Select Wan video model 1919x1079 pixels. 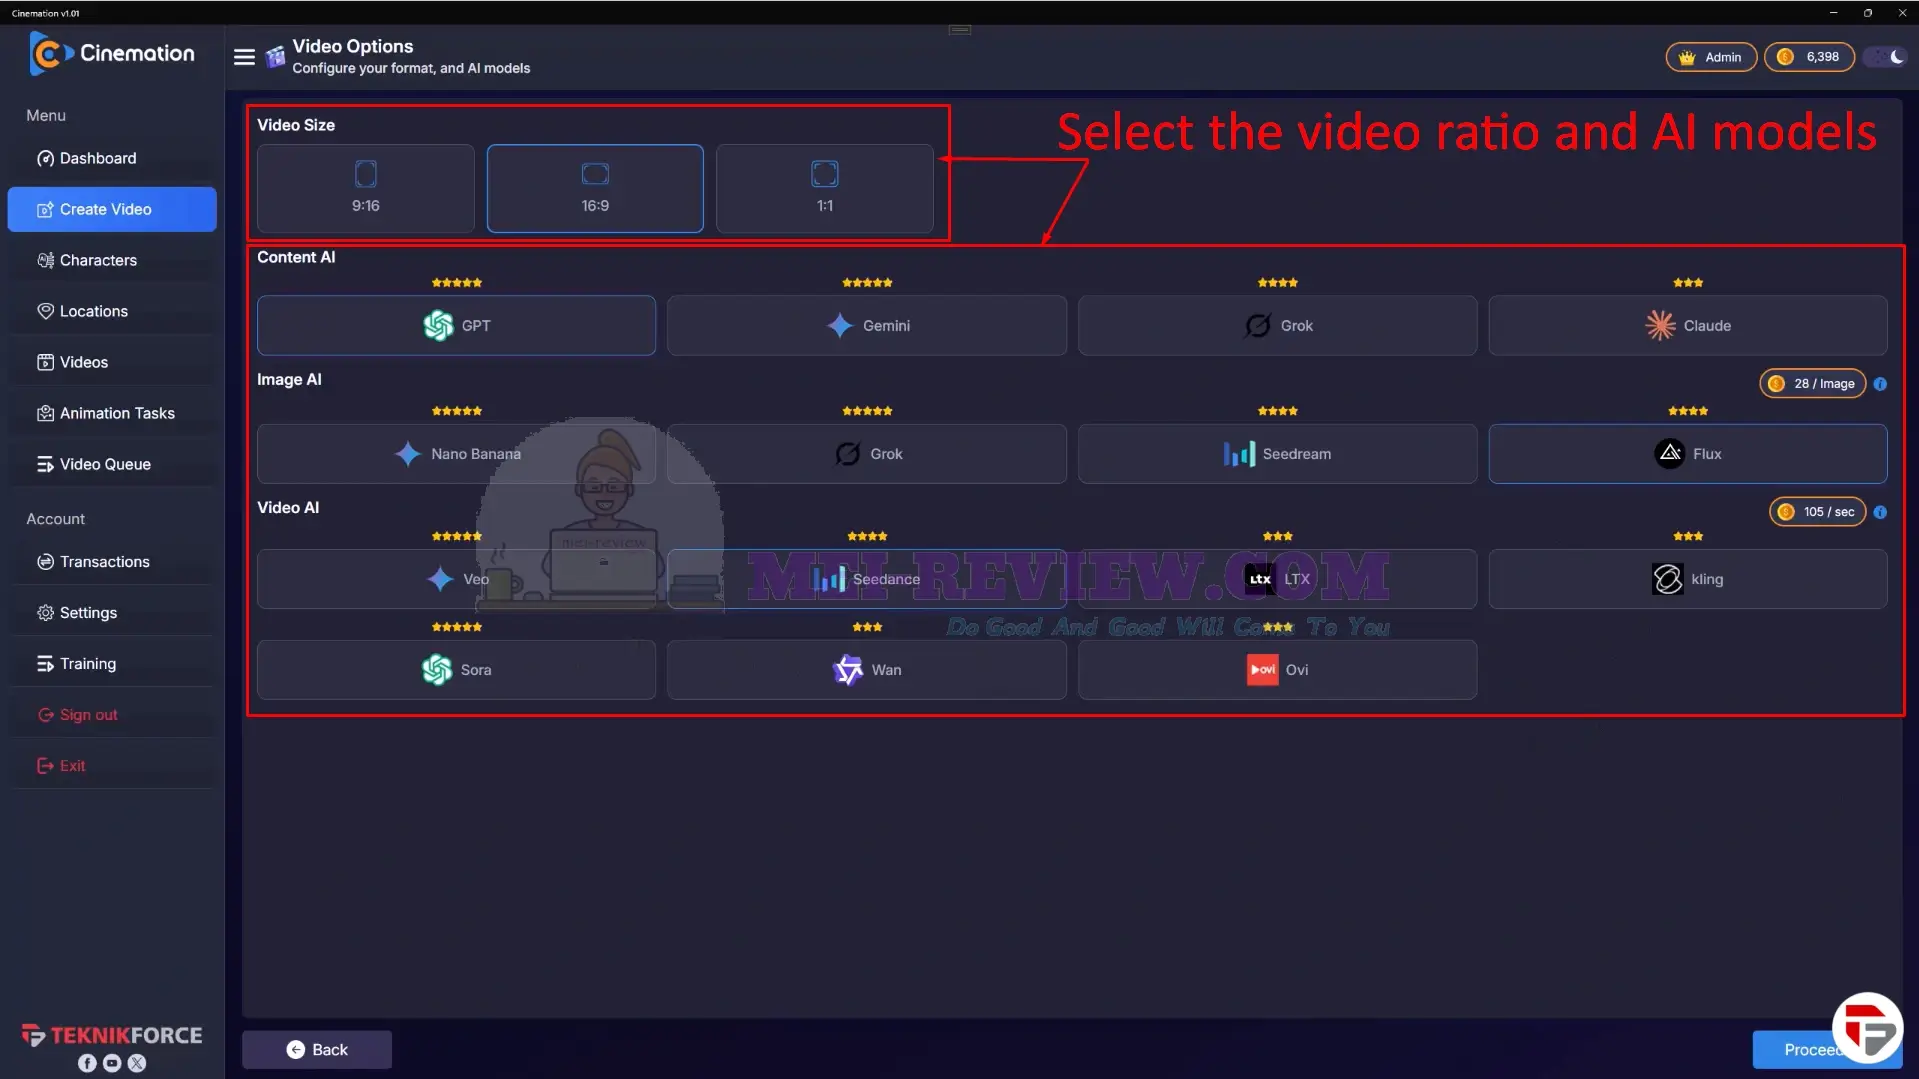click(x=867, y=670)
